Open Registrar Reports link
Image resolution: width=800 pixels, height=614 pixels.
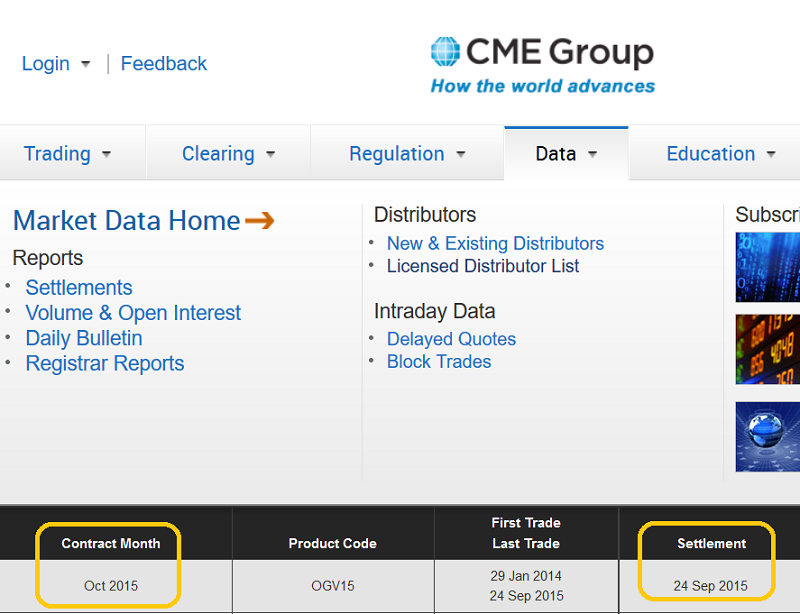pyautogui.click(x=105, y=363)
